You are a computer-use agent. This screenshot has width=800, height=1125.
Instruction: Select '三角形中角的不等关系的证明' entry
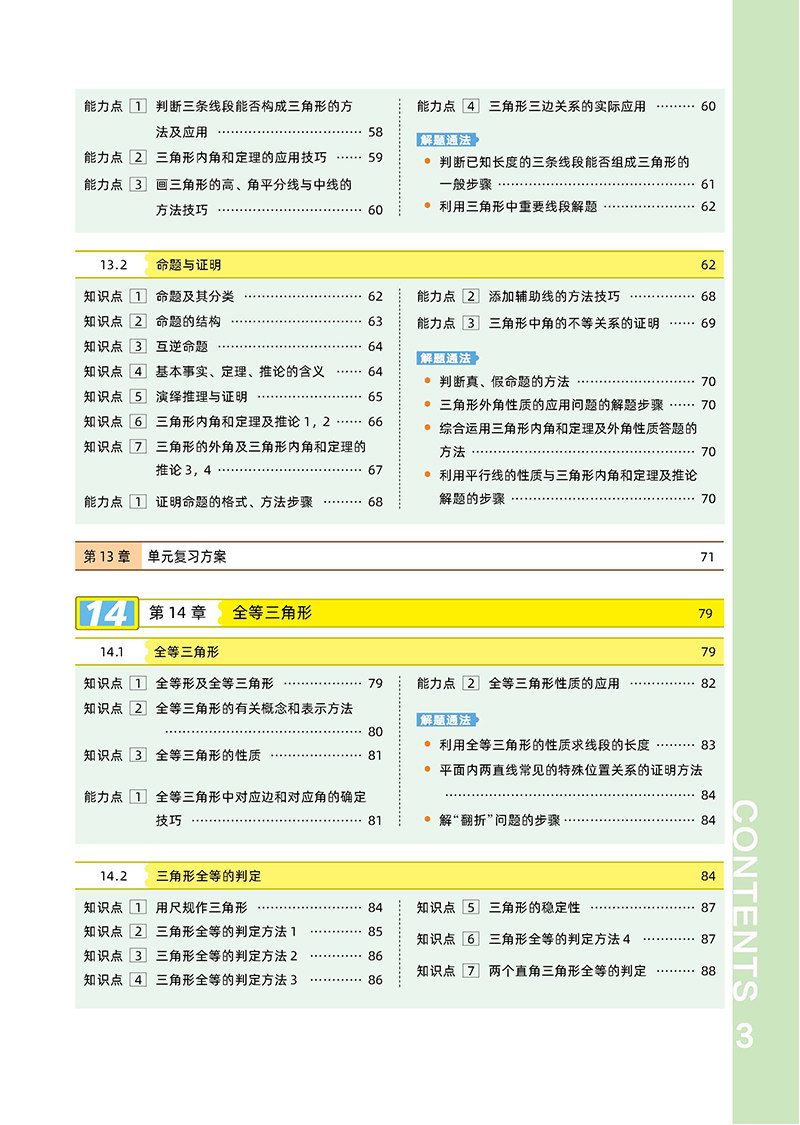(x=573, y=324)
